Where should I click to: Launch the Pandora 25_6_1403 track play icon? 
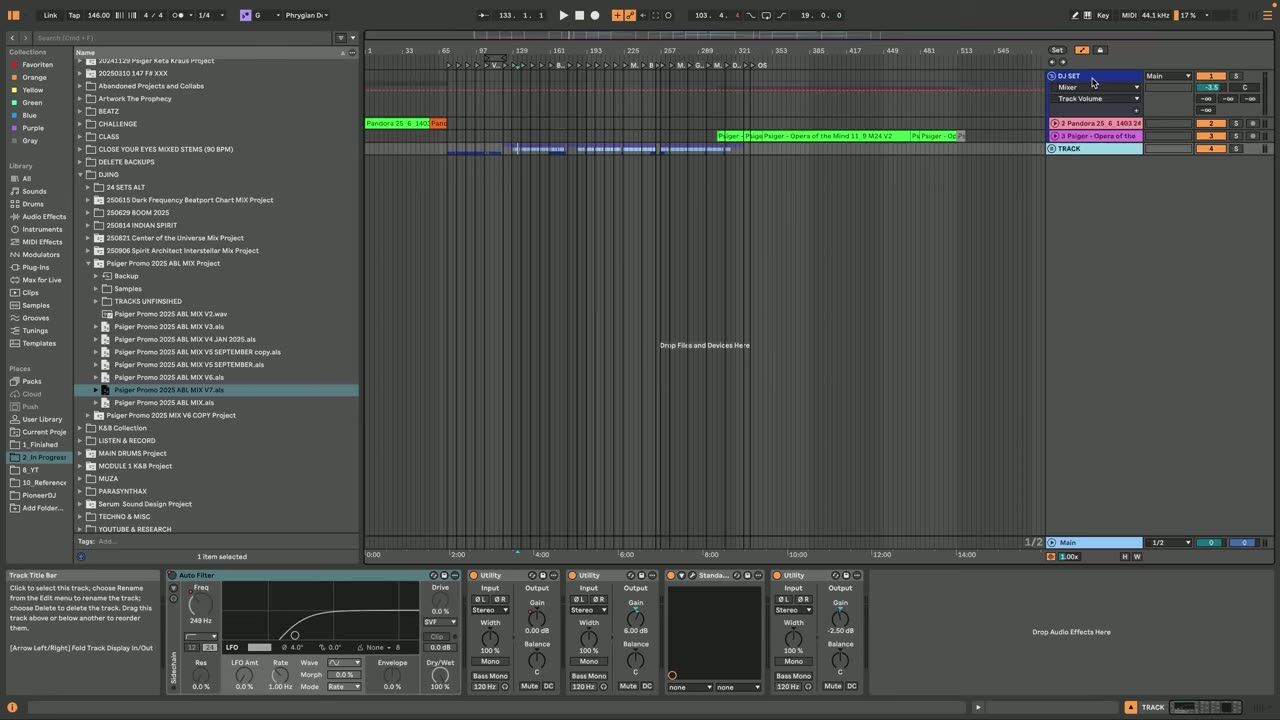1054,123
